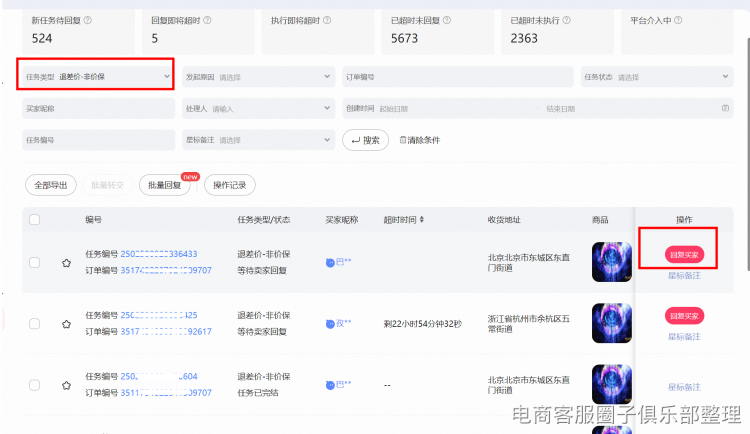Select the 已超时未回复 5673 card
This screenshot has width=750, height=434.
(438, 31)
